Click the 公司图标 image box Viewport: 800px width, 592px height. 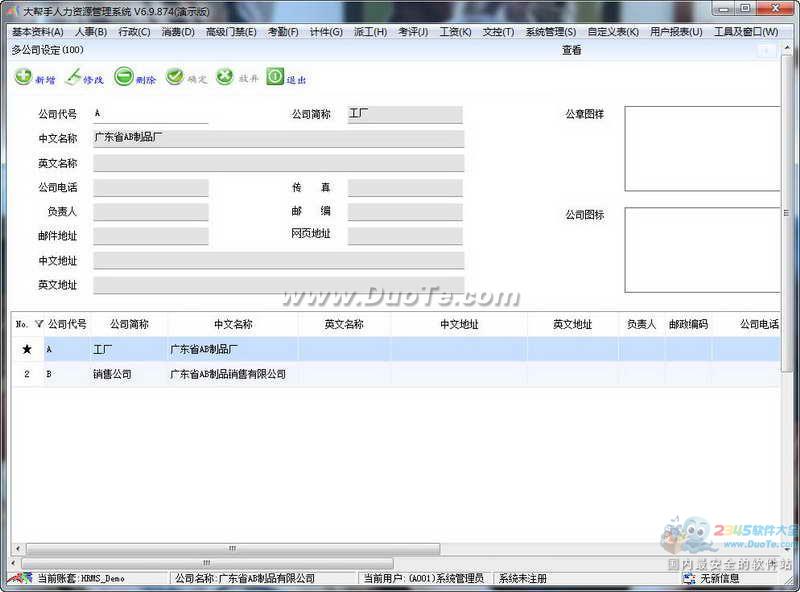703,250
